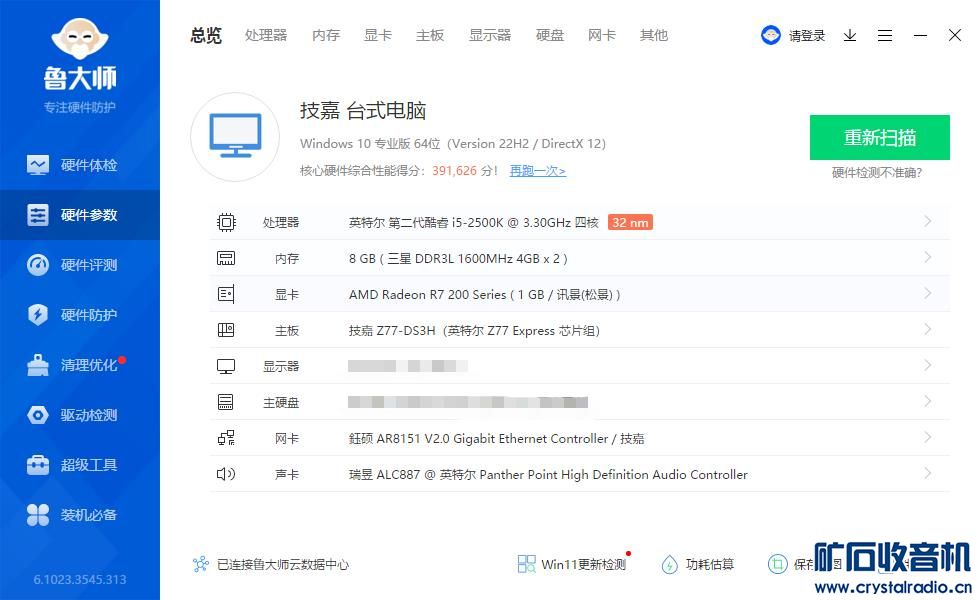Expand the 处理器 row chevron

click(928, 221)
